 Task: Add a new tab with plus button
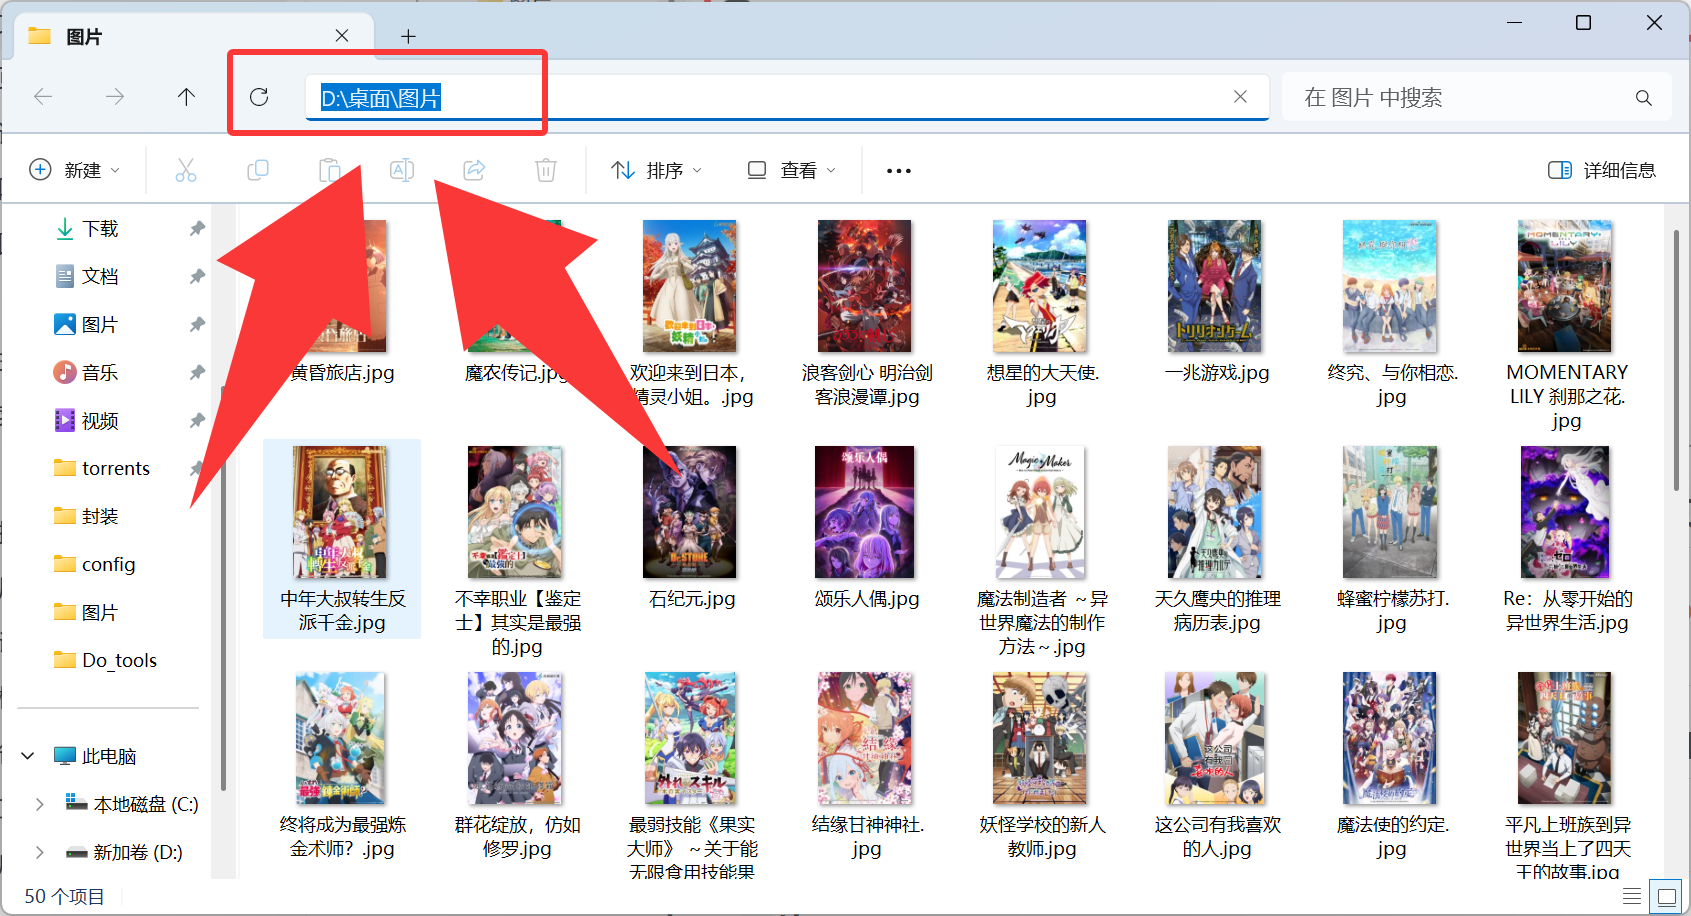[x=408, y=37]
